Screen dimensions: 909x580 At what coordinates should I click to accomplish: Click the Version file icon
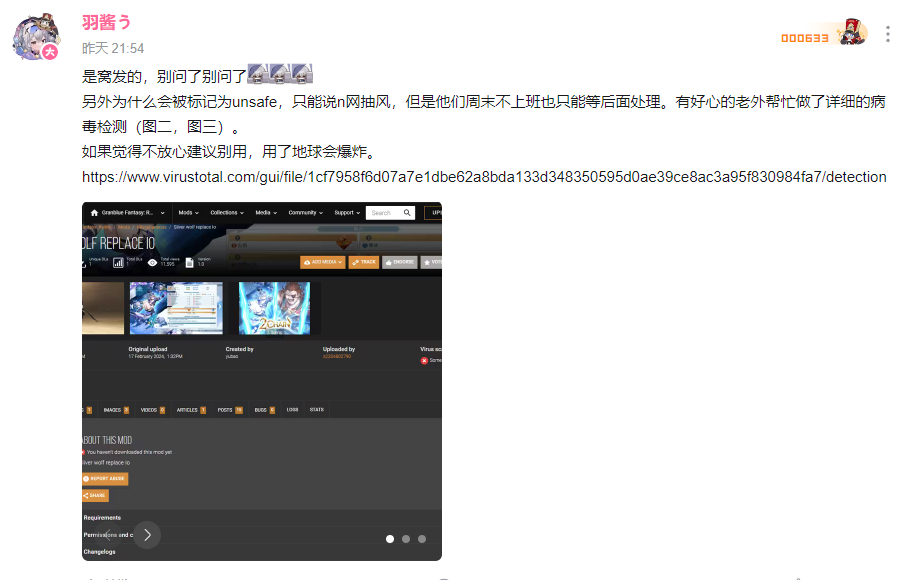coord(189,262)
